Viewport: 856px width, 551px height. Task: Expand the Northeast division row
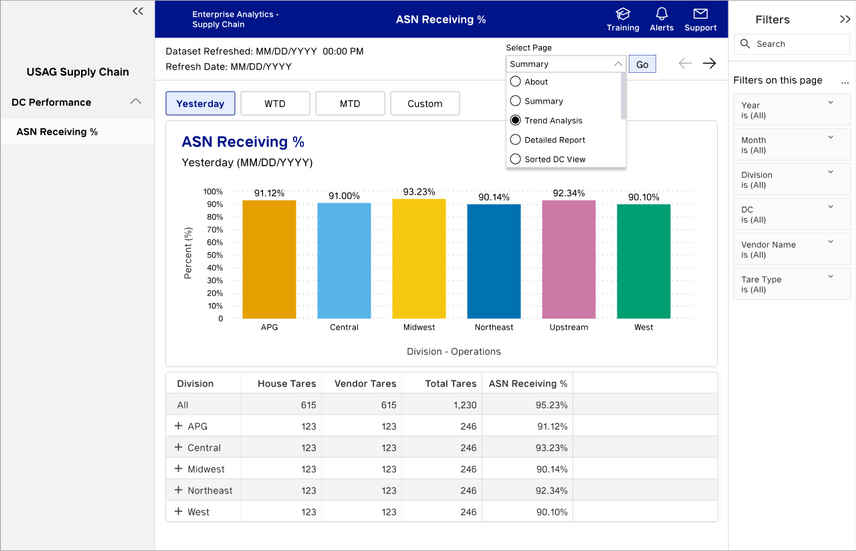pos(178,490)
